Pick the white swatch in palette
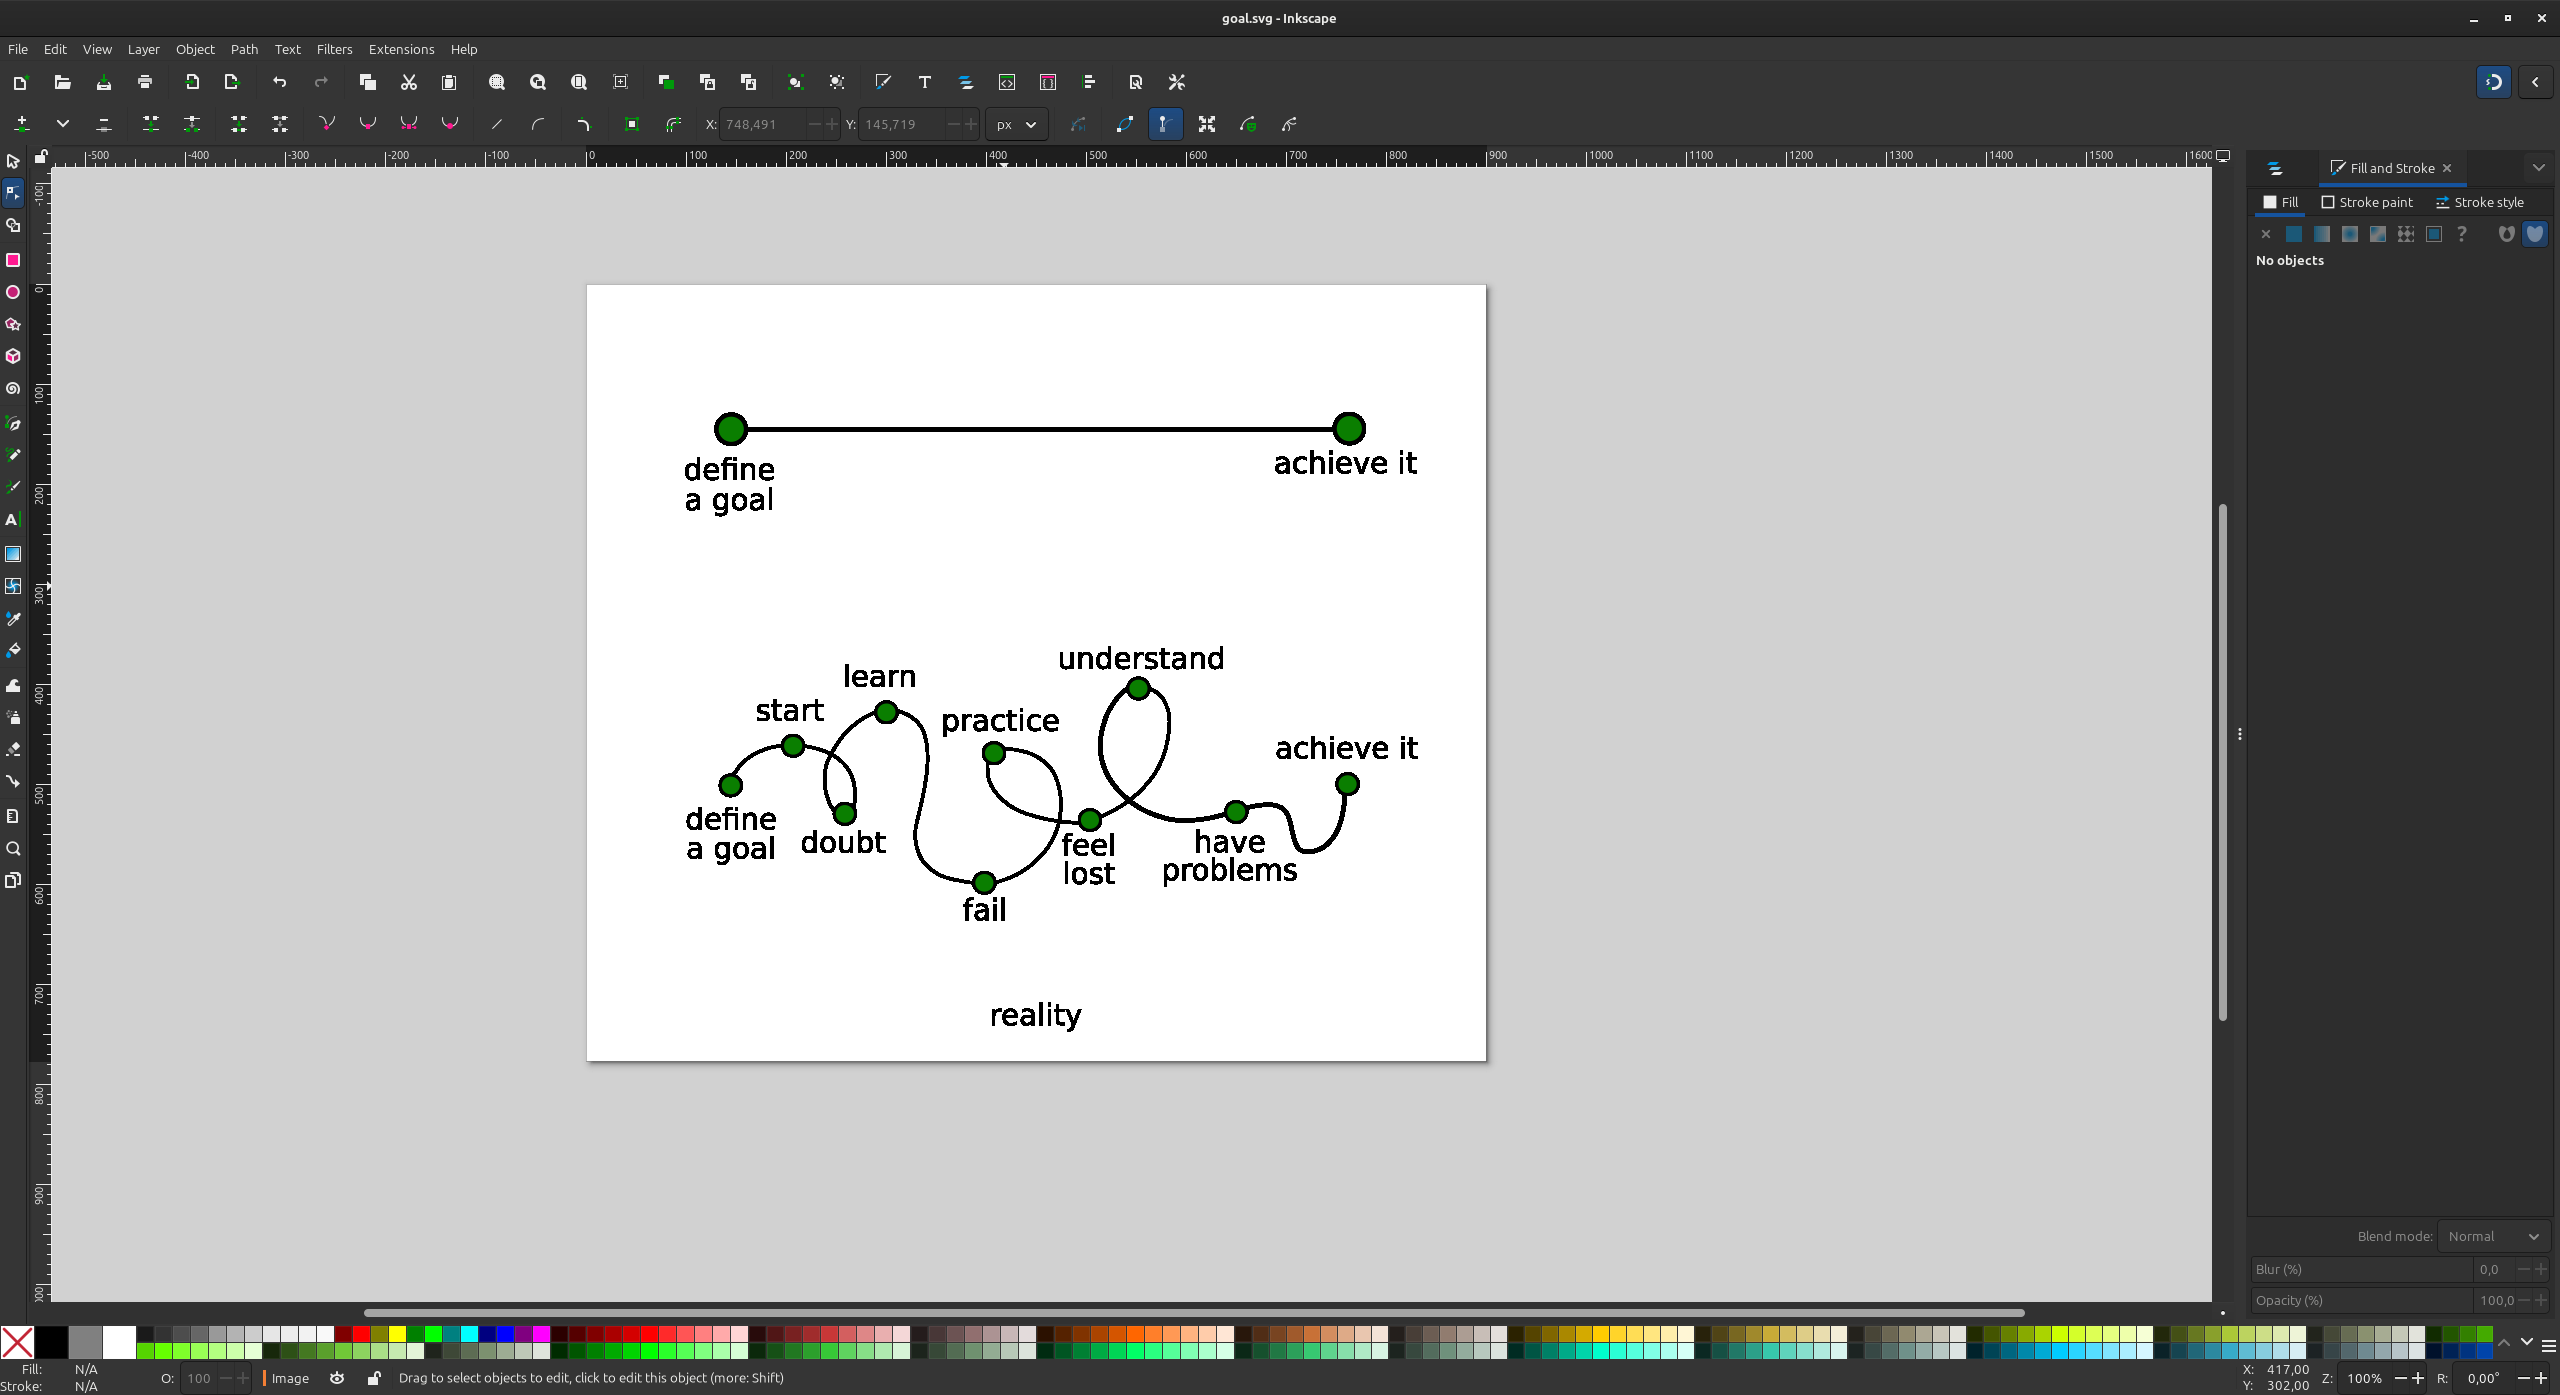The image size is (2560, 1395). tap(119, 1342)
